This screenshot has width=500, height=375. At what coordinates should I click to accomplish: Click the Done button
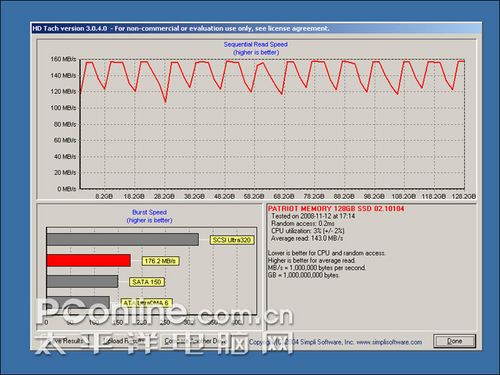[454, 341]
